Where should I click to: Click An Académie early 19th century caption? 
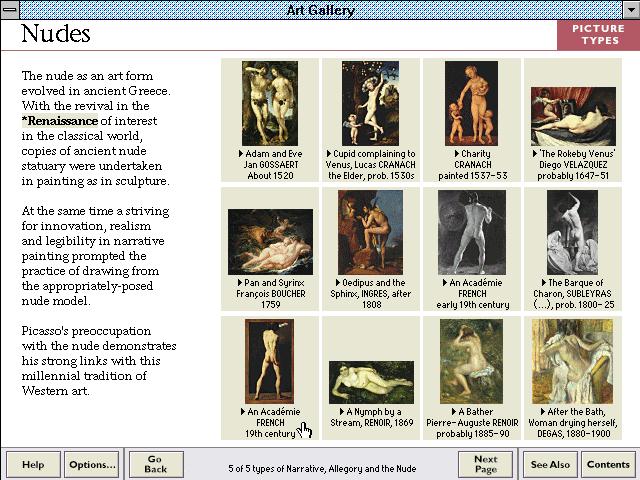tap(473, 294)
